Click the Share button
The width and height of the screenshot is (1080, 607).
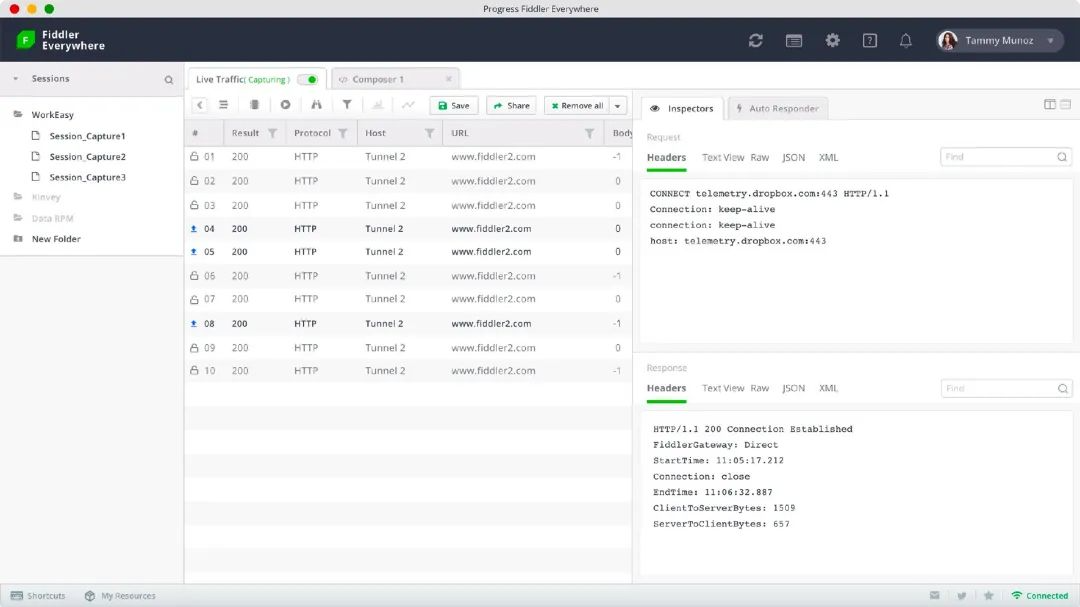(511, 106)
